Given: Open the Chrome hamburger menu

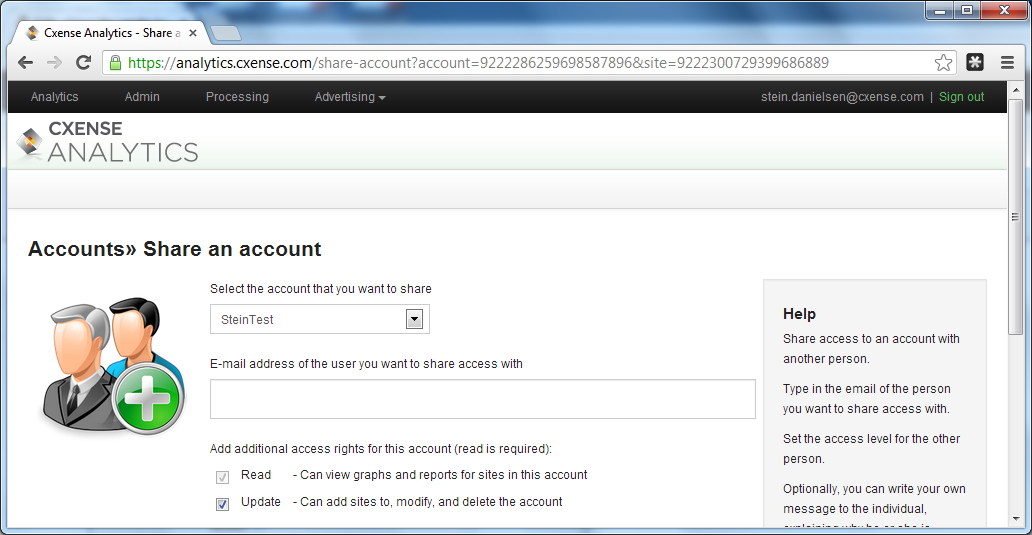Looking at the screenshot, I should click(x=1007, y=63).
